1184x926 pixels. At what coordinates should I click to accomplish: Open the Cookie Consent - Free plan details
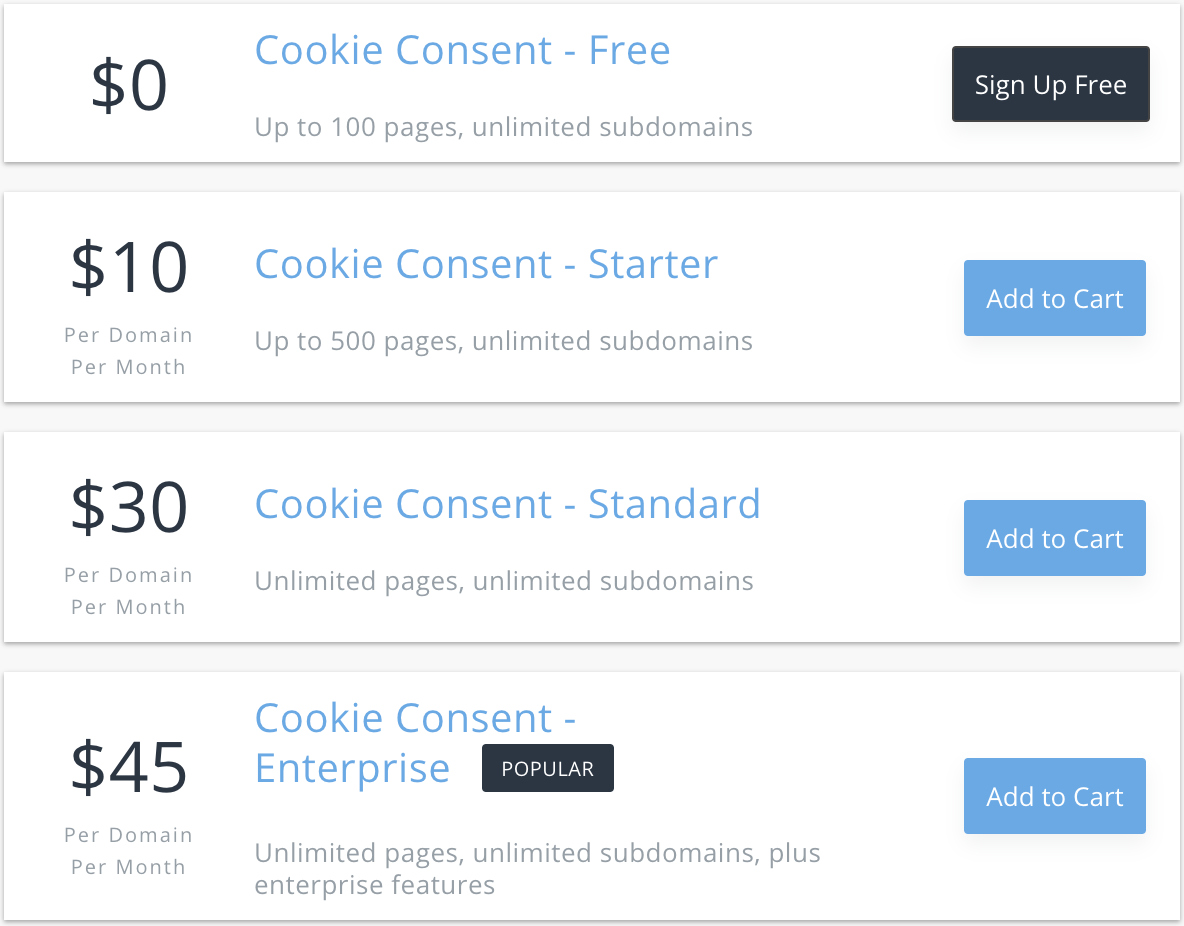click(462, 50)
